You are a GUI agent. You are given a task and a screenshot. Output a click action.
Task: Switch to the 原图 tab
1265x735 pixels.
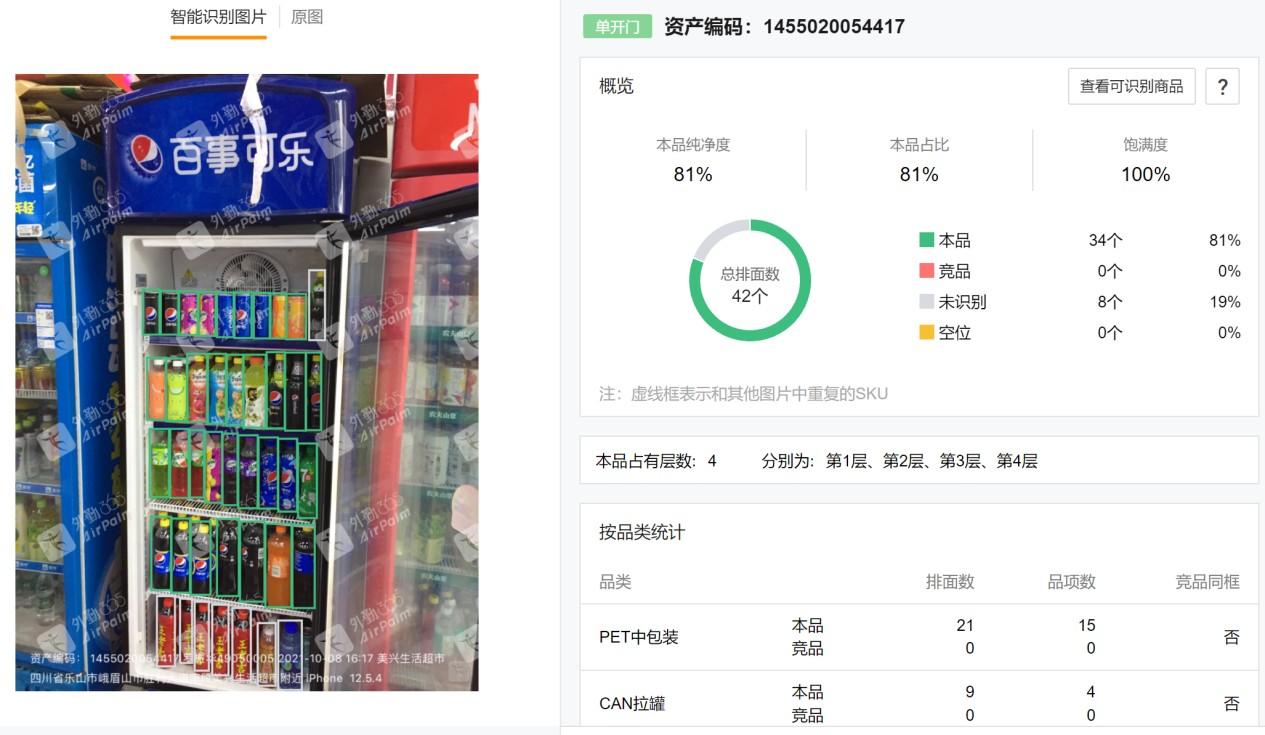[307, 17]
